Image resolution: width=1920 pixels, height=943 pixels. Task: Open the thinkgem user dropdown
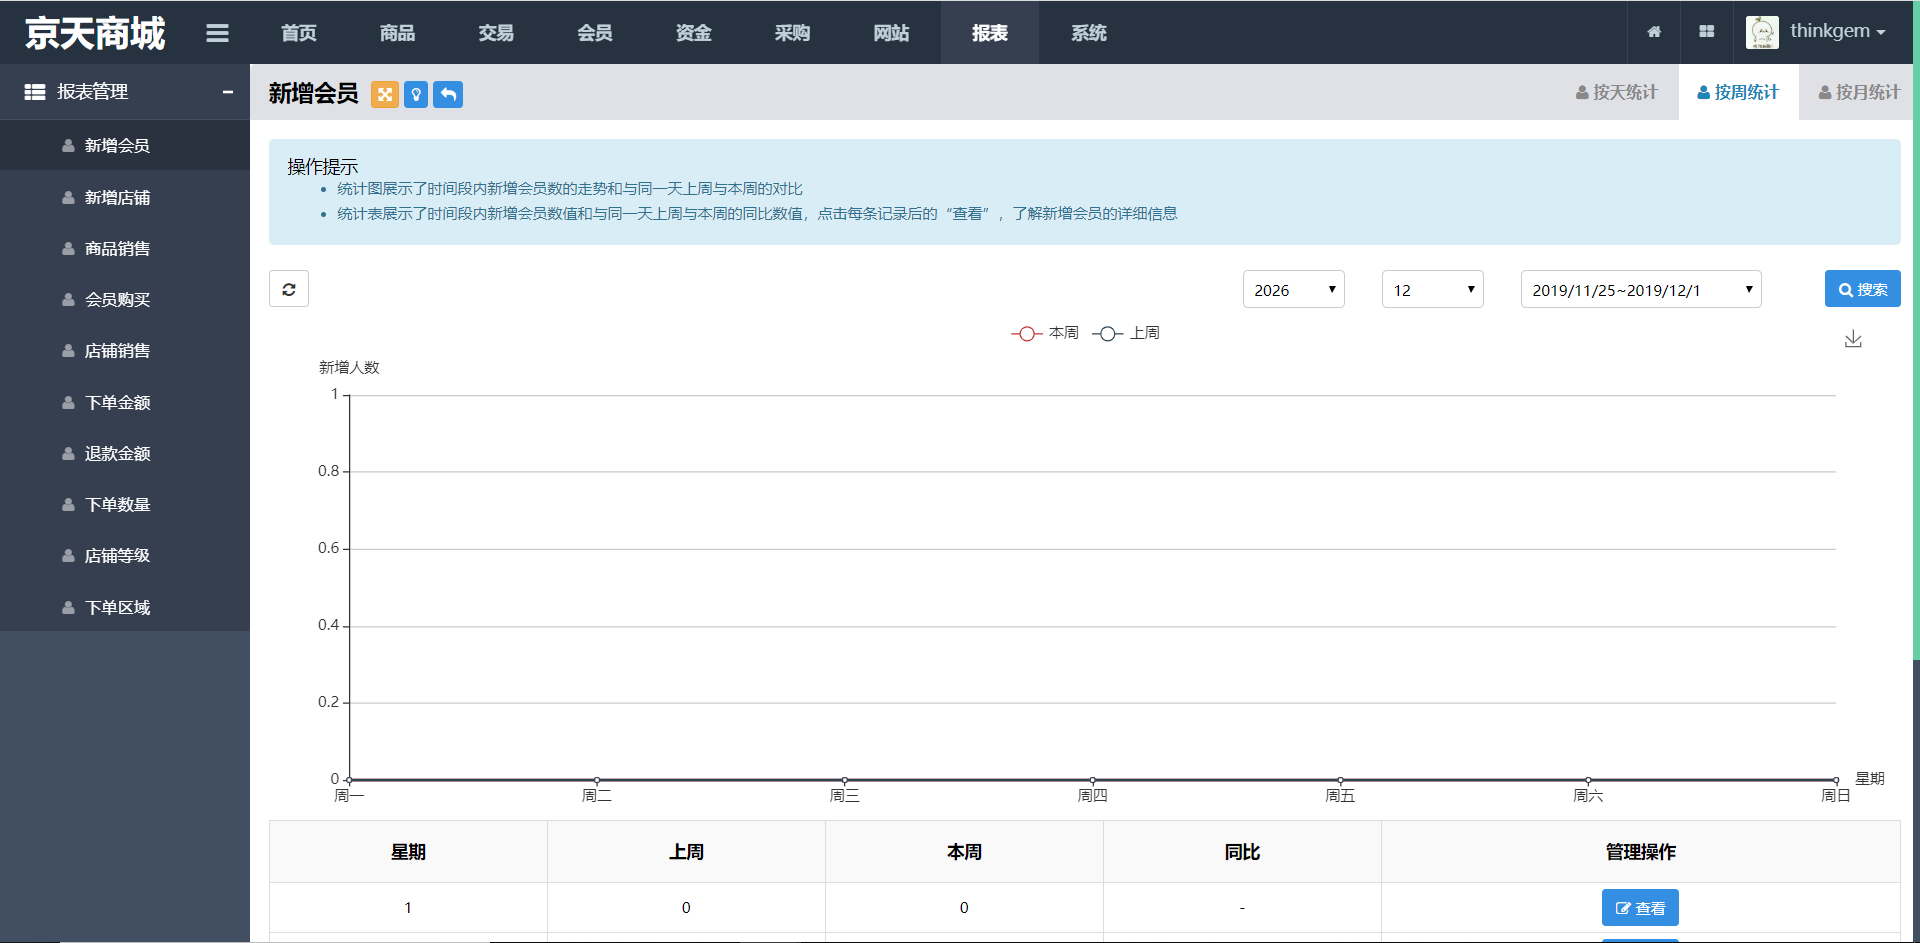tap(1837, 31)
